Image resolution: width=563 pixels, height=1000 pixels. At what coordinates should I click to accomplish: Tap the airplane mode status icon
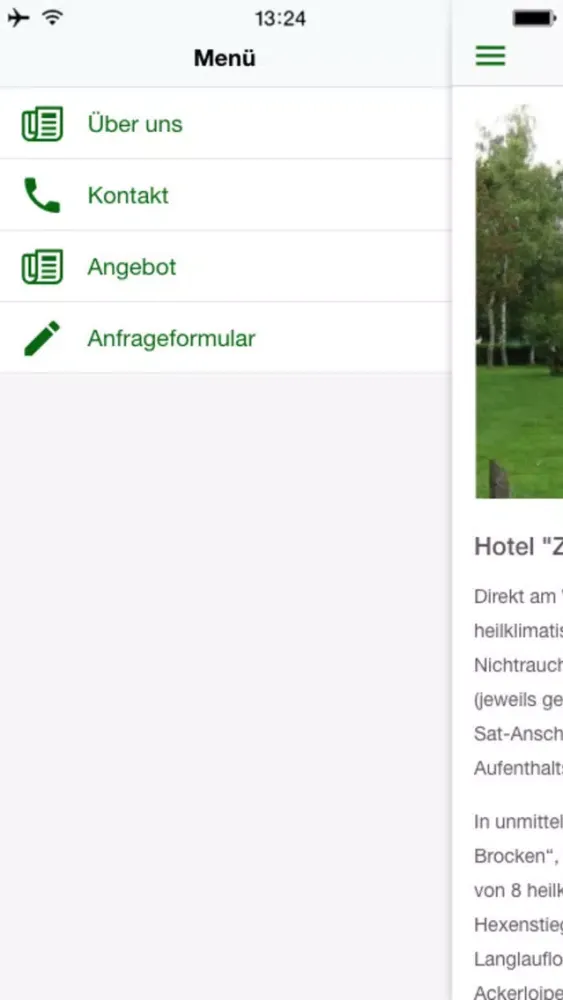(x=18, y=18)
